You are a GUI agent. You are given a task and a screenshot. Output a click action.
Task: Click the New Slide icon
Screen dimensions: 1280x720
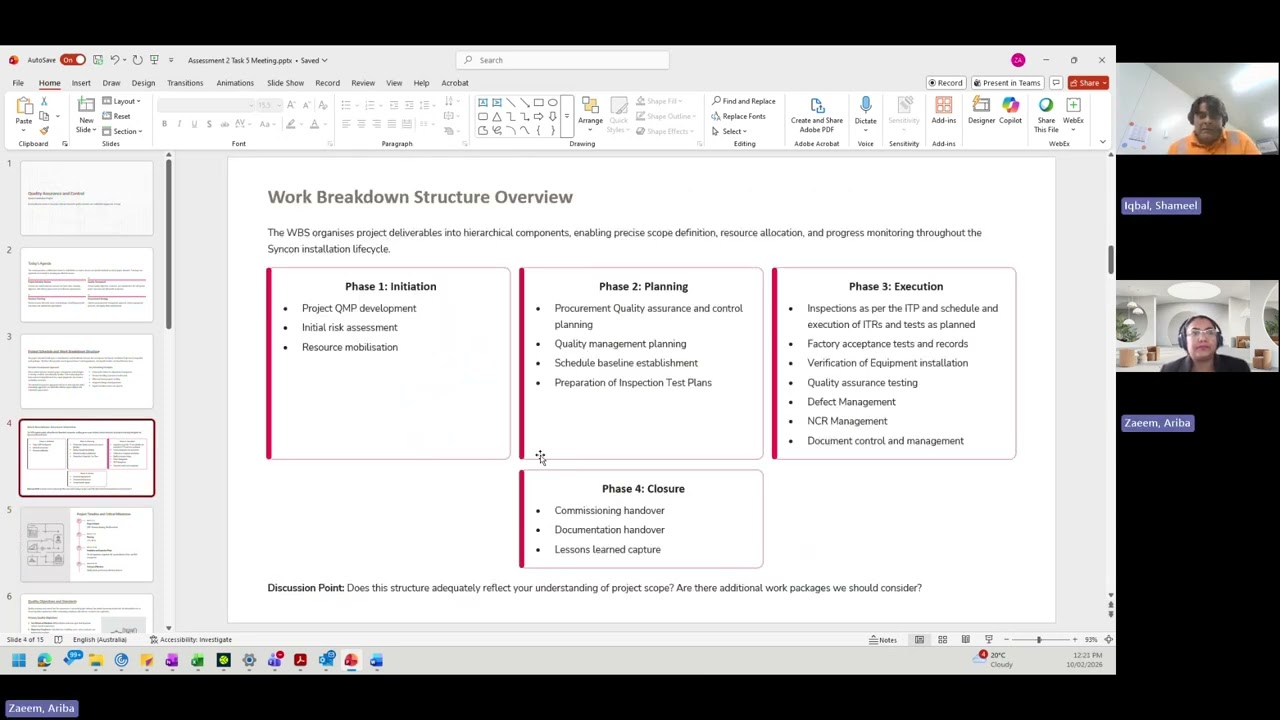pos(86,105)
